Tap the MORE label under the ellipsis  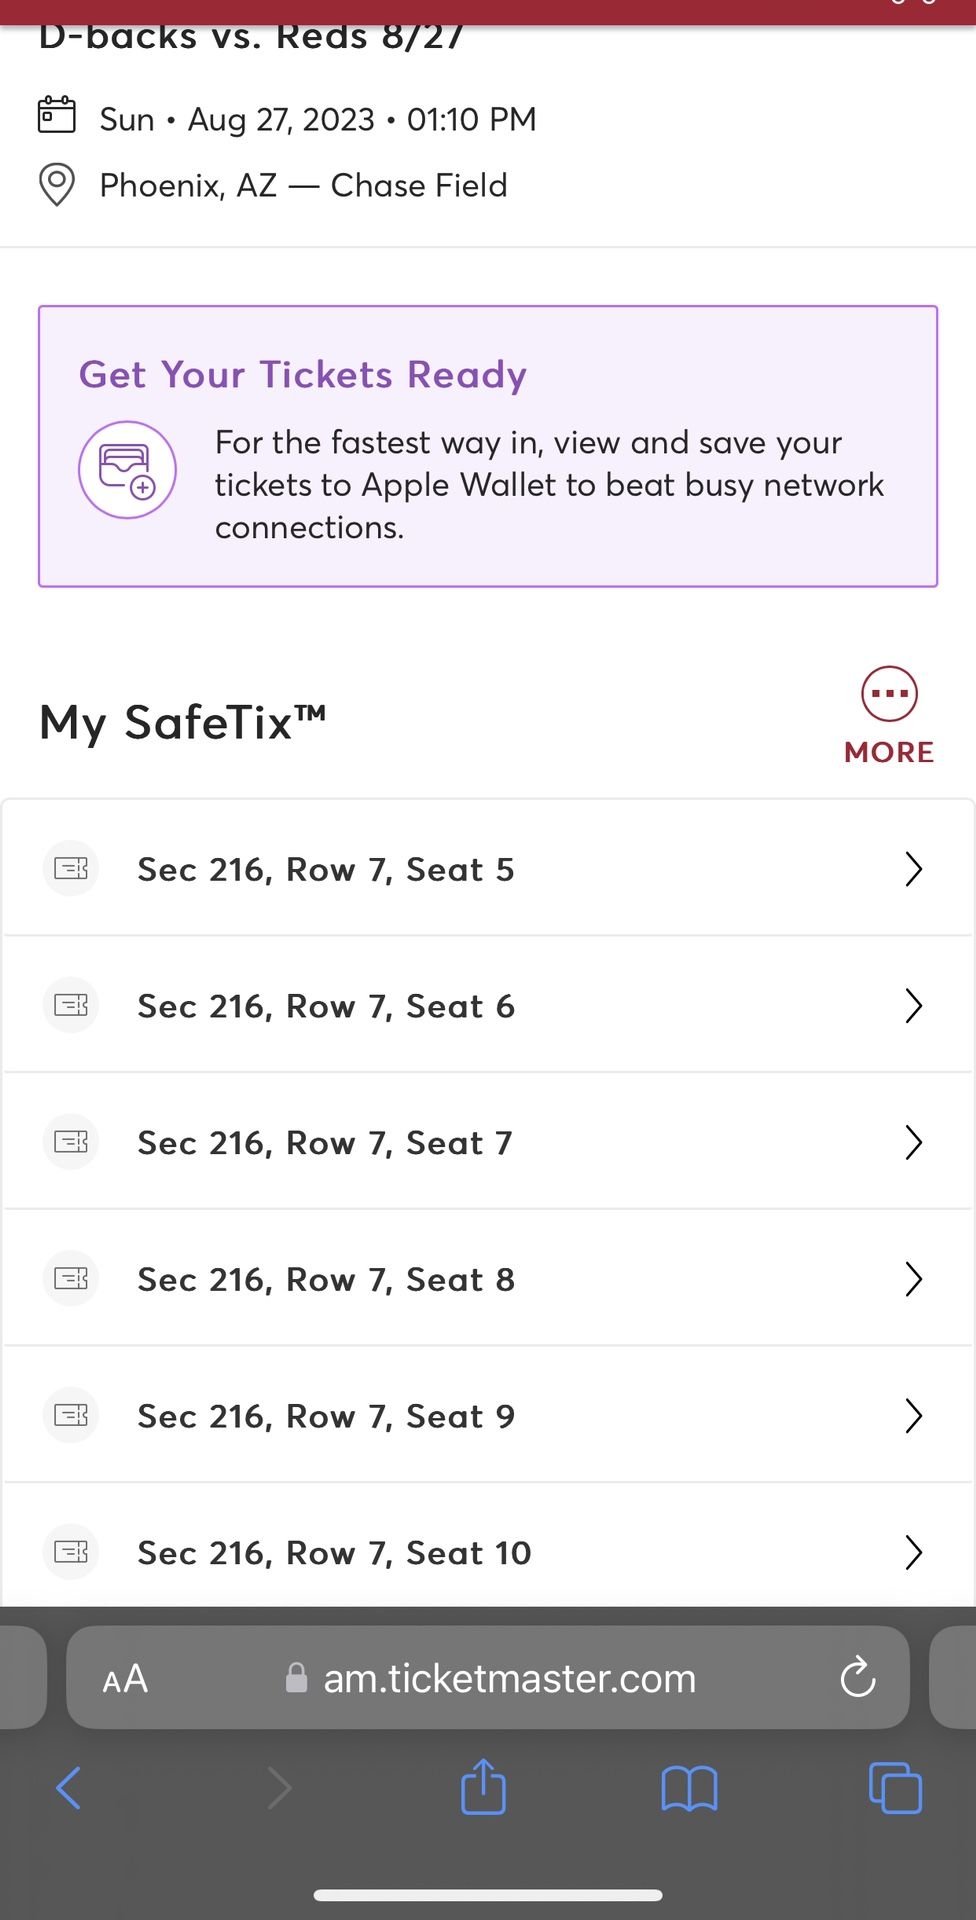(x=889, y=752)
